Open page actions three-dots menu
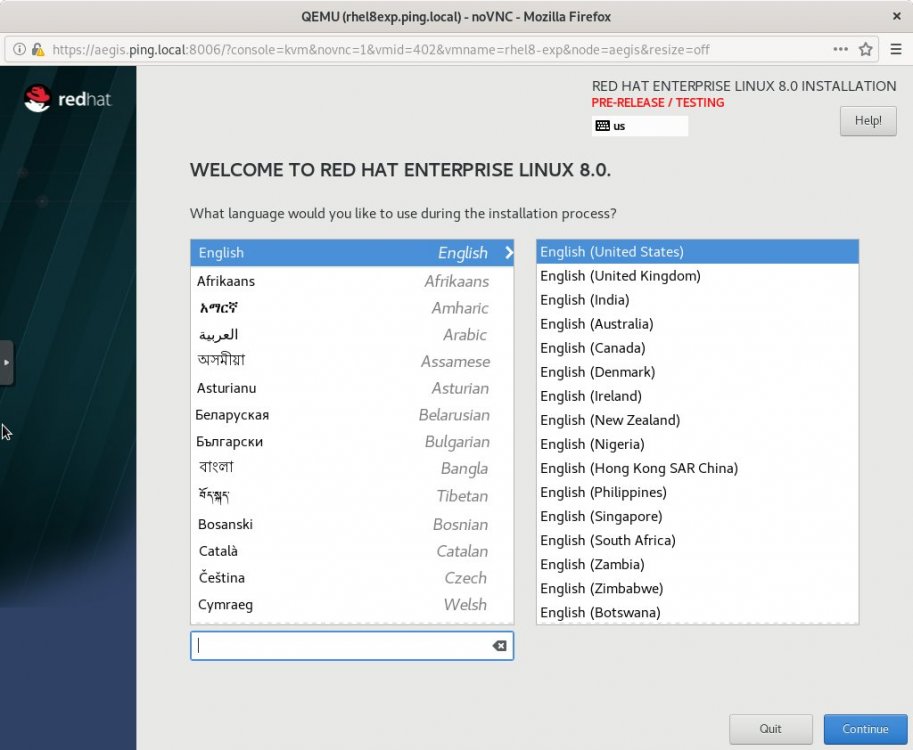This screenshot has width=913, height=750. 840,49
